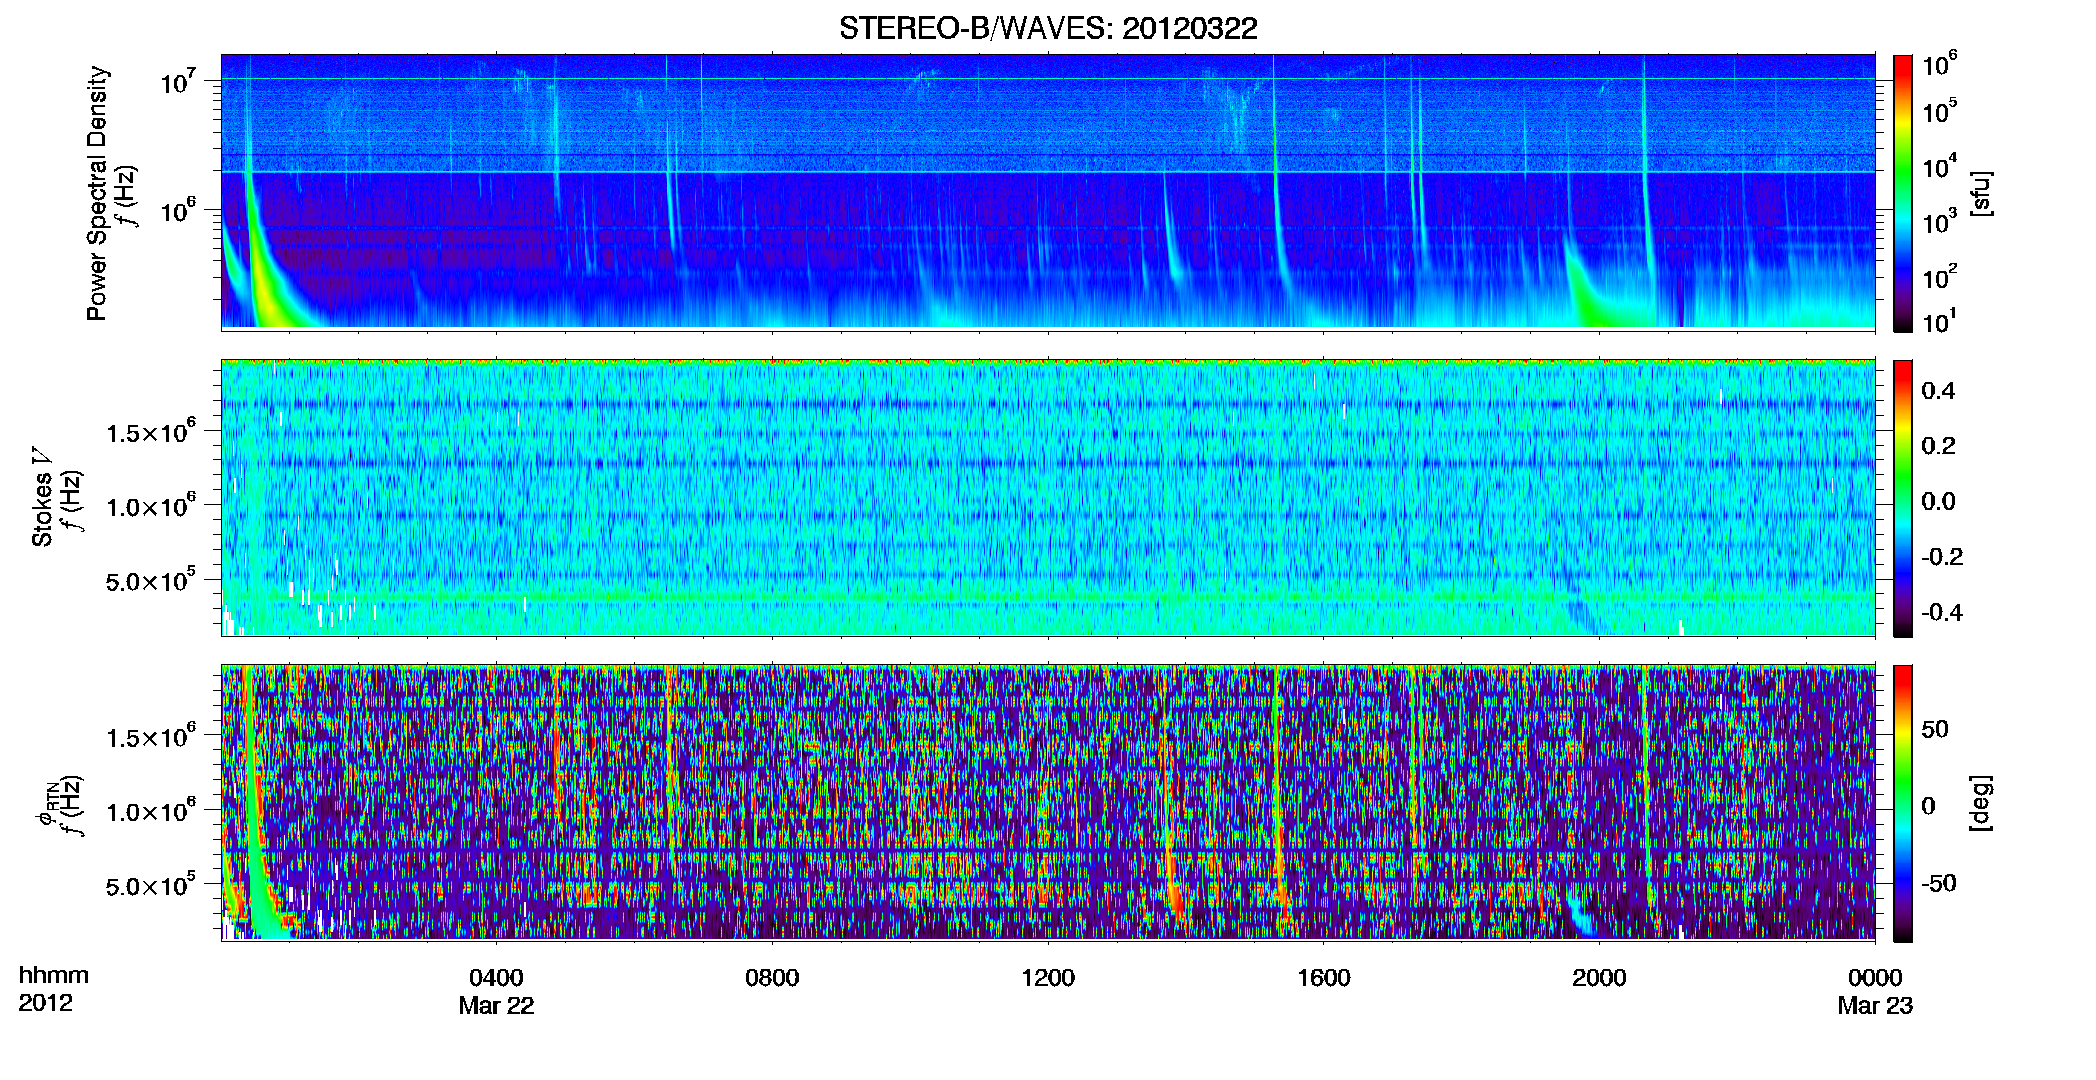Click the Power Spectral Density axis label
The height and width of the screenshot is (1080, 2096).
96,193
